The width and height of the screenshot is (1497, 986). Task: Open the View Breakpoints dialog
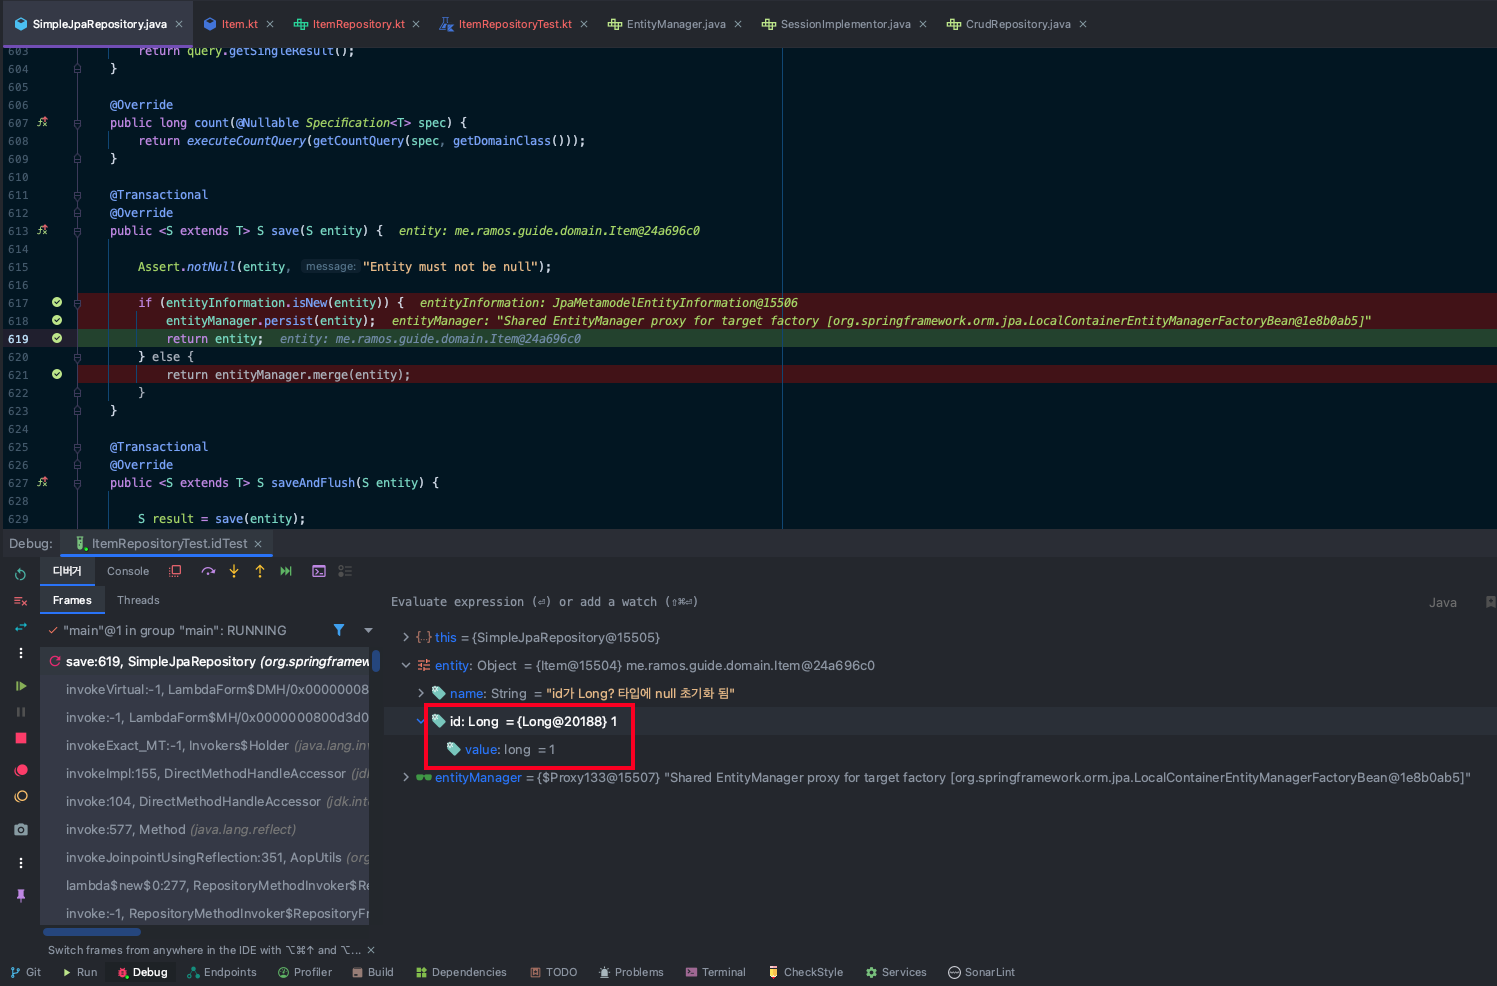click(20, 770)
